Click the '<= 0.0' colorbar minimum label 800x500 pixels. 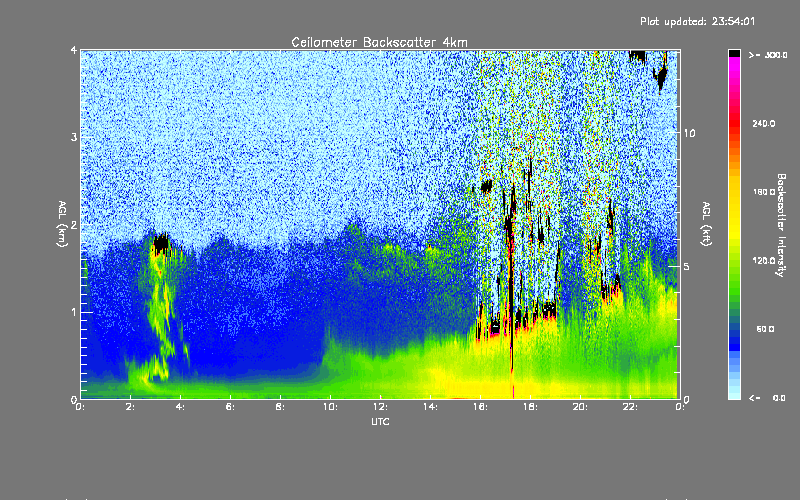click(767, 398)
